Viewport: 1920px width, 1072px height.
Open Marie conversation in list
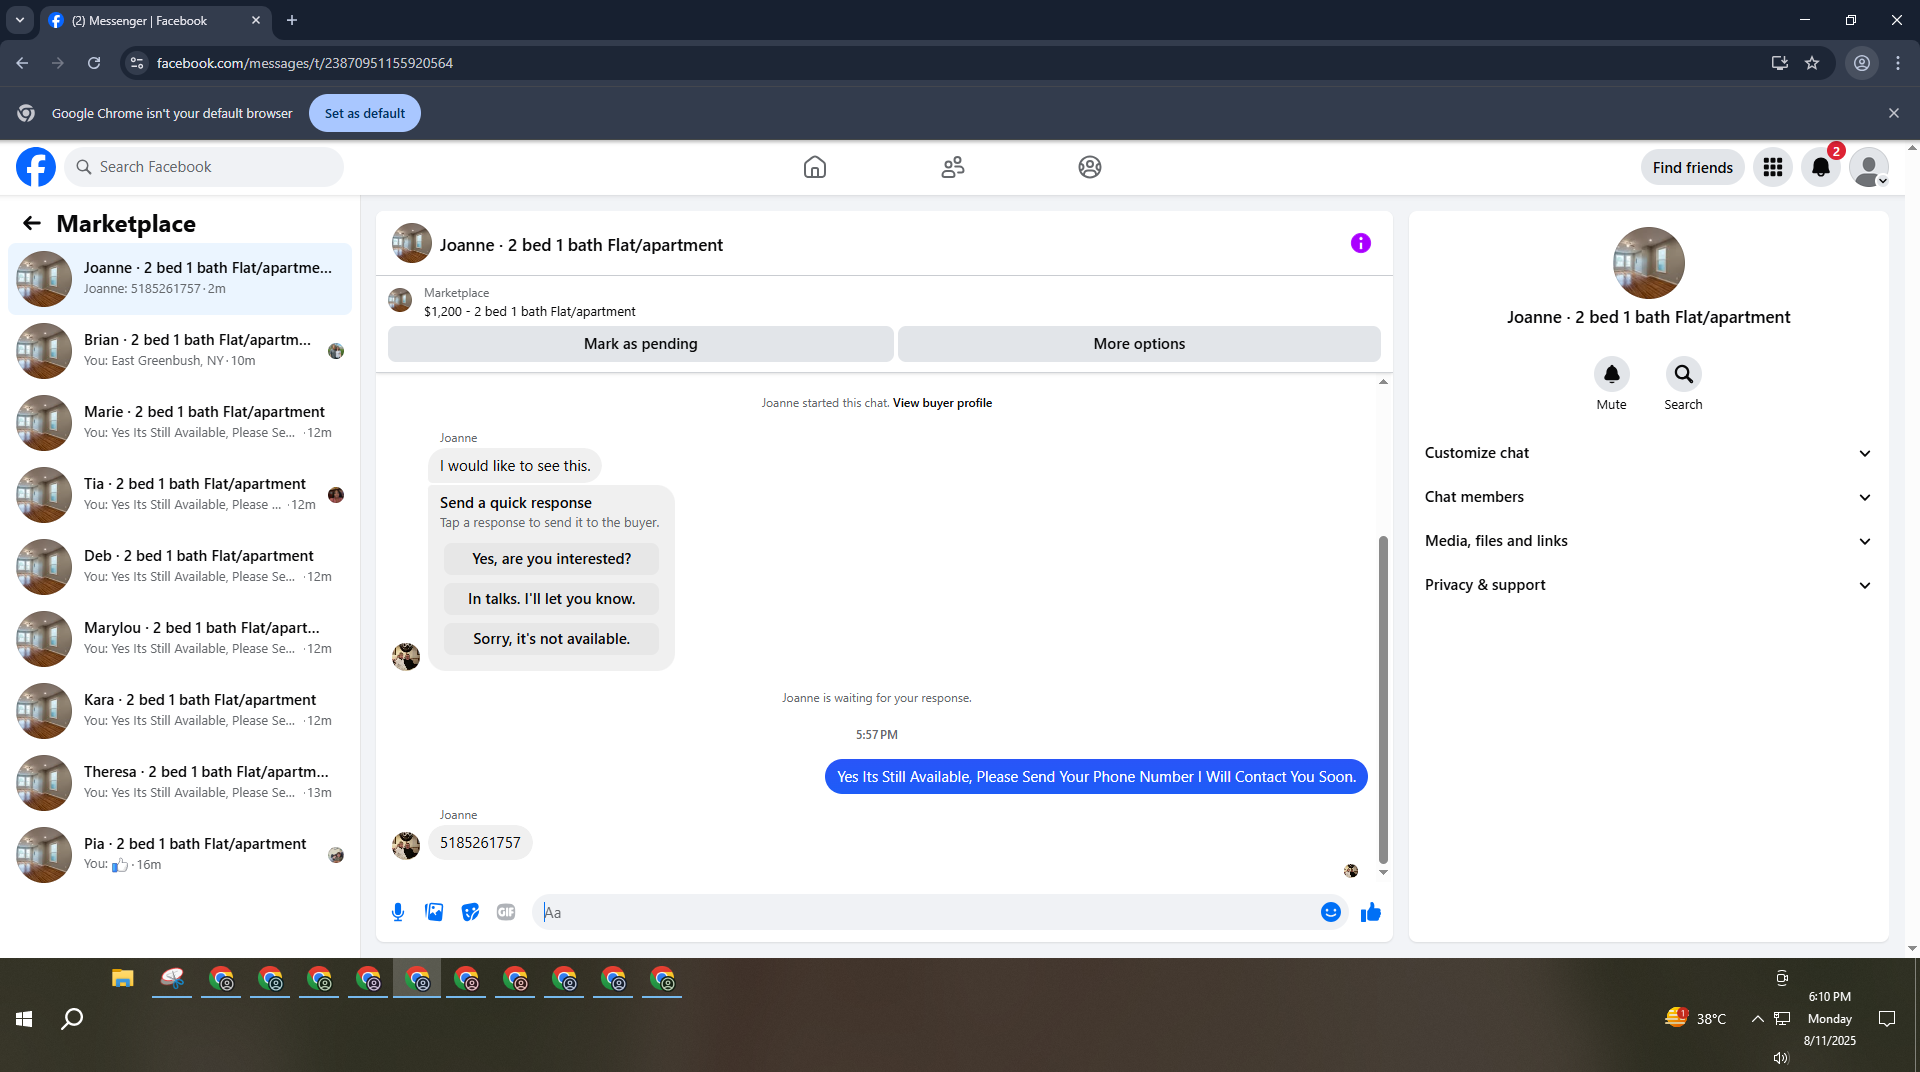[180, 423]
